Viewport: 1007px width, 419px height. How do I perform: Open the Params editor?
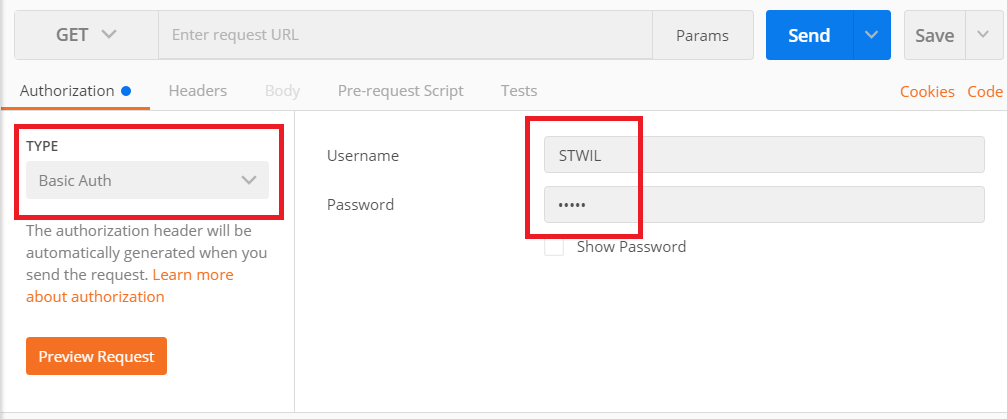click(x=703, y=35)
